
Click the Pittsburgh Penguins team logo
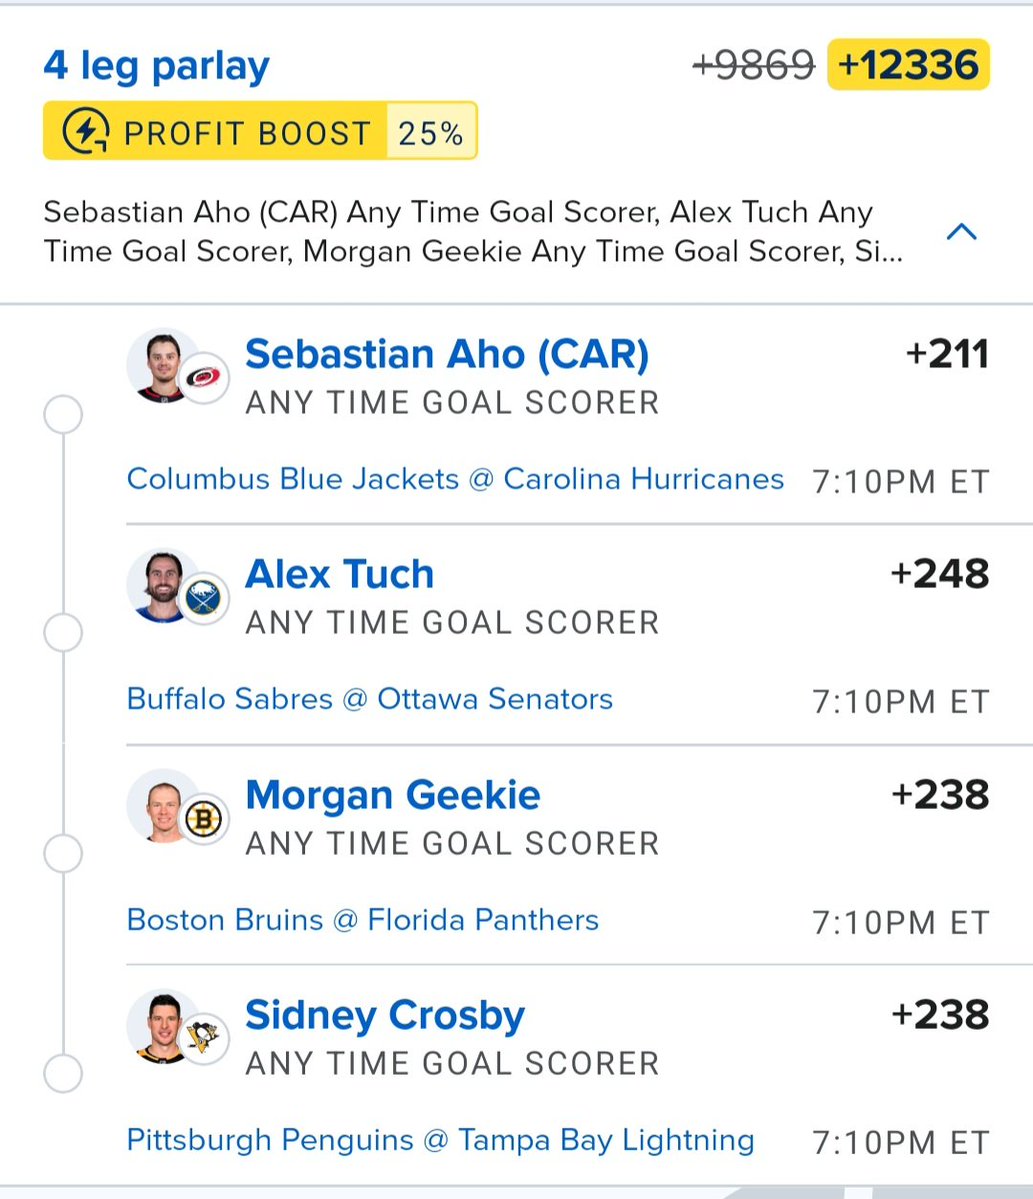click(207, 1040)
